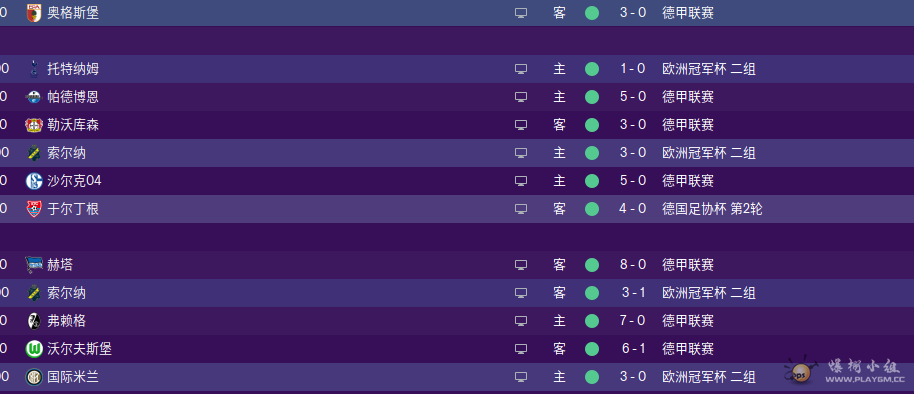Image resolution: width=914 pixels, height=394 pixels.
Task: Open the 8 - 0 score against Hertha
Action: pyautogui.click(x=633, y=265)
